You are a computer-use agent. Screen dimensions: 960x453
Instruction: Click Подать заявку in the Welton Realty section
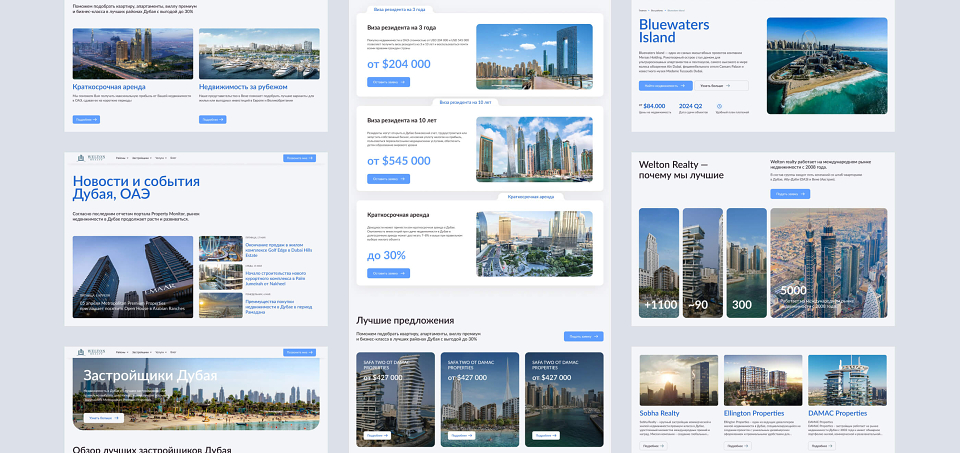[x=790, y=194]
